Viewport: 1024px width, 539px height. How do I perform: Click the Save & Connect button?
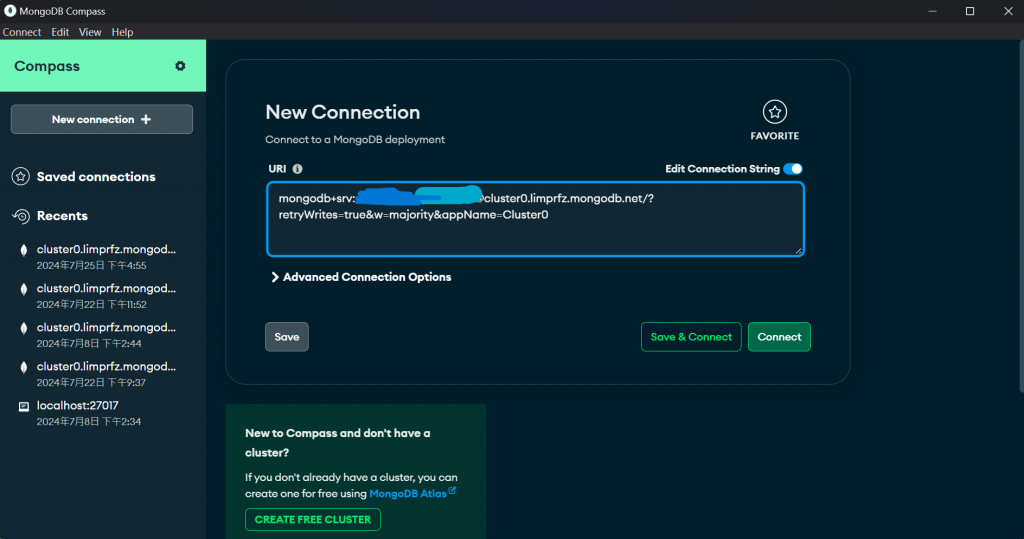coord(691,336)
